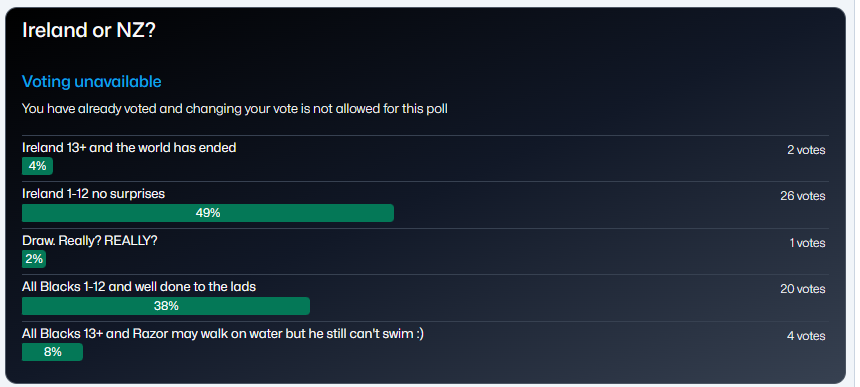This screenshot has width=860, height=387.
Task: Click the 38% green result bar
Action: 166,306
